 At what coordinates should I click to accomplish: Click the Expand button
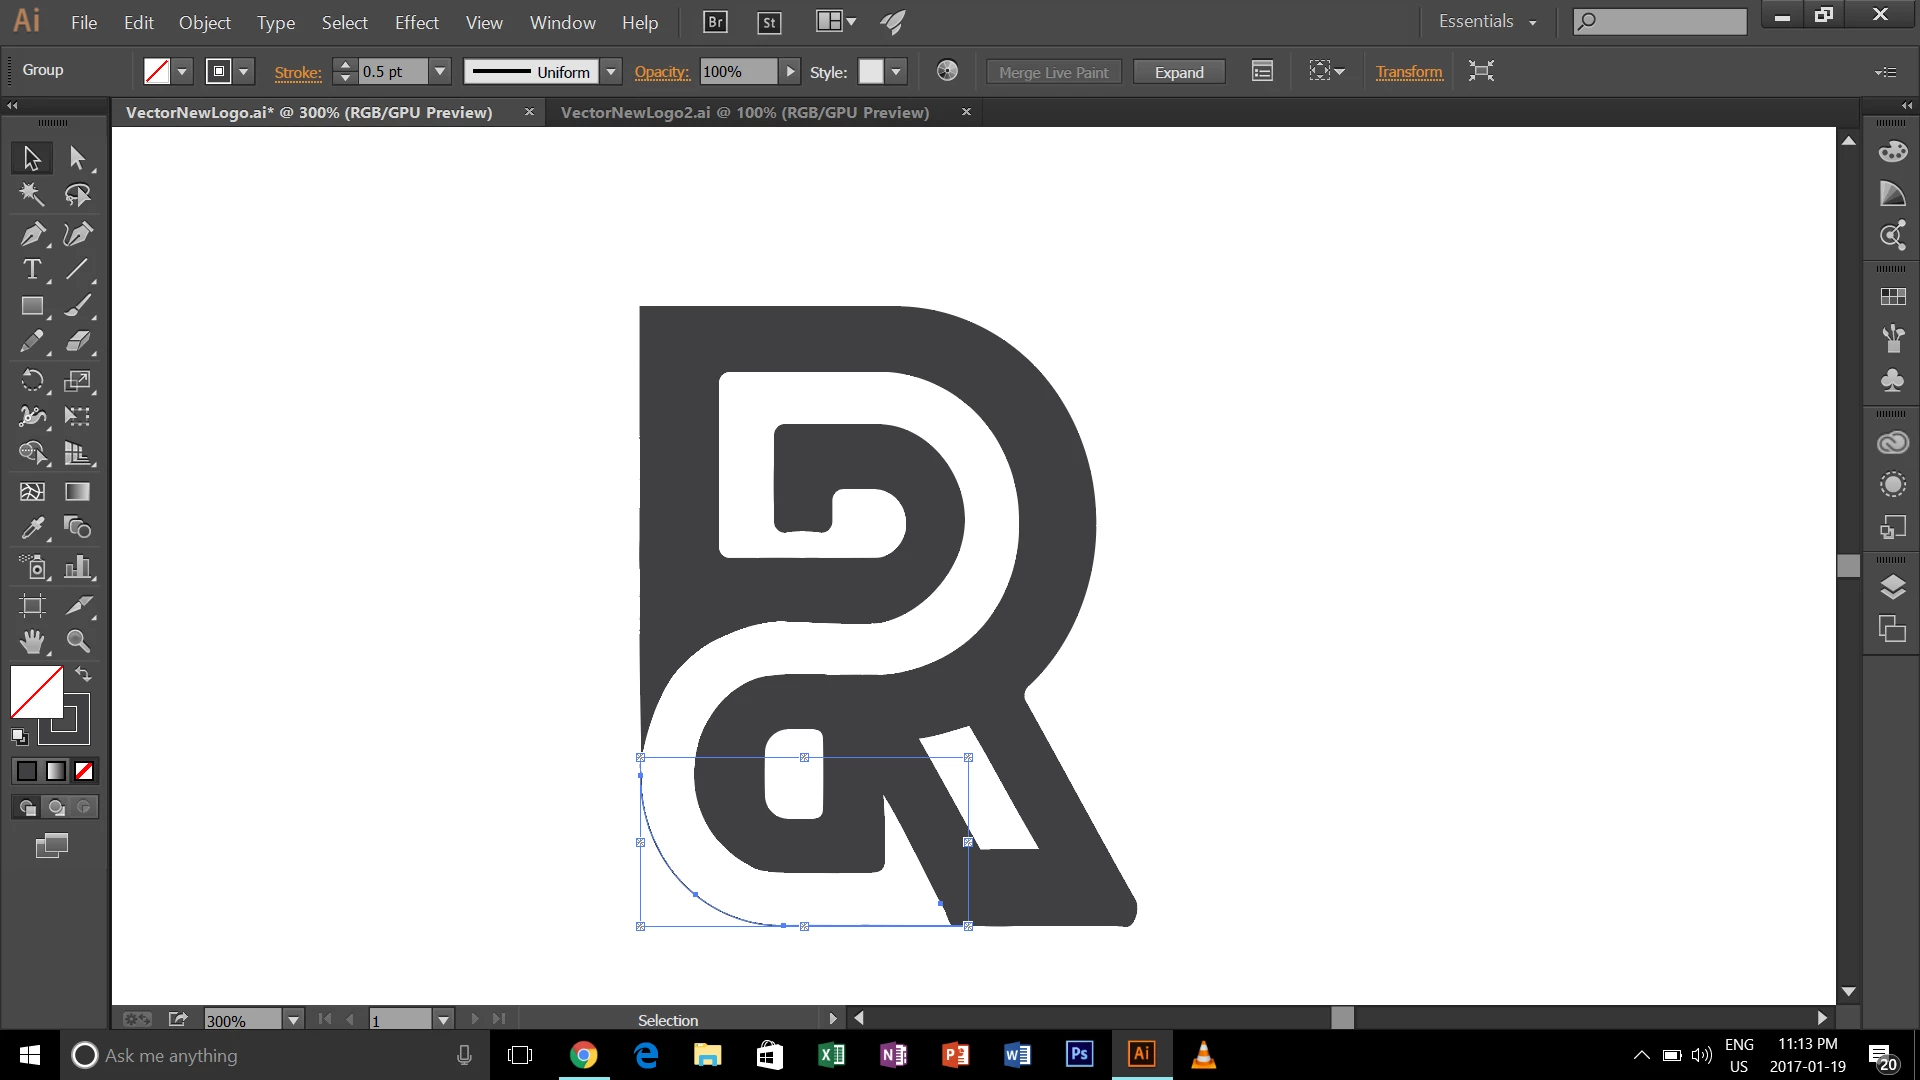[1179, 72]
